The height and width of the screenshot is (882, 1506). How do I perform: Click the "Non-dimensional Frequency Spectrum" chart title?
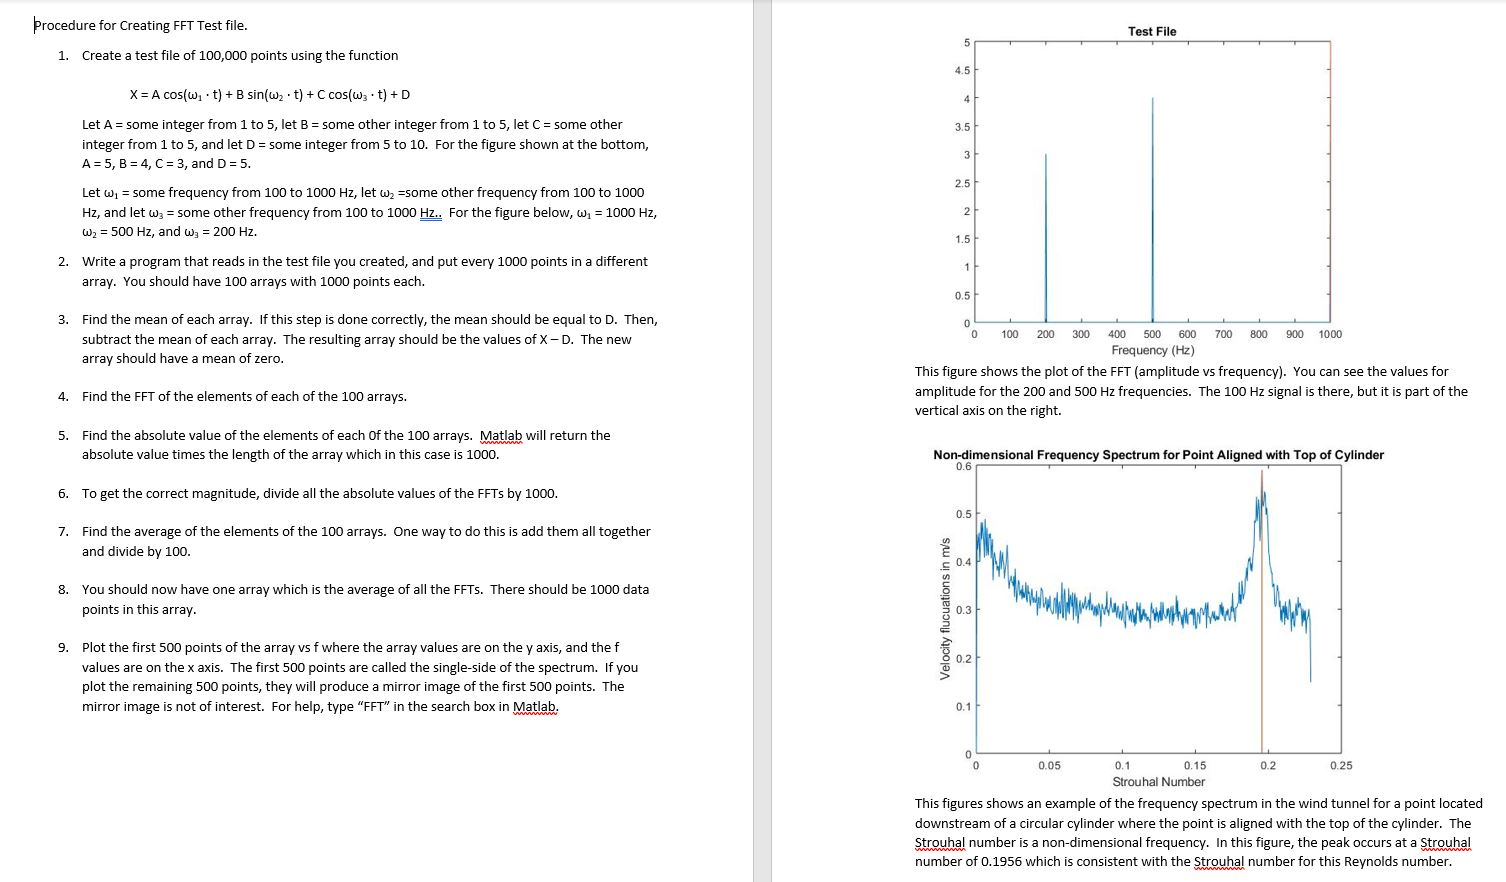pos(1158,455)
